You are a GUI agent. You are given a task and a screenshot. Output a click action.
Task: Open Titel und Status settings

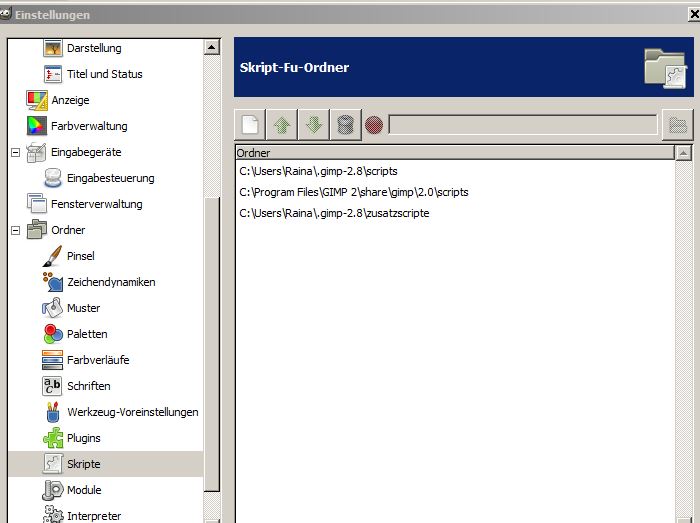[104, 74]
